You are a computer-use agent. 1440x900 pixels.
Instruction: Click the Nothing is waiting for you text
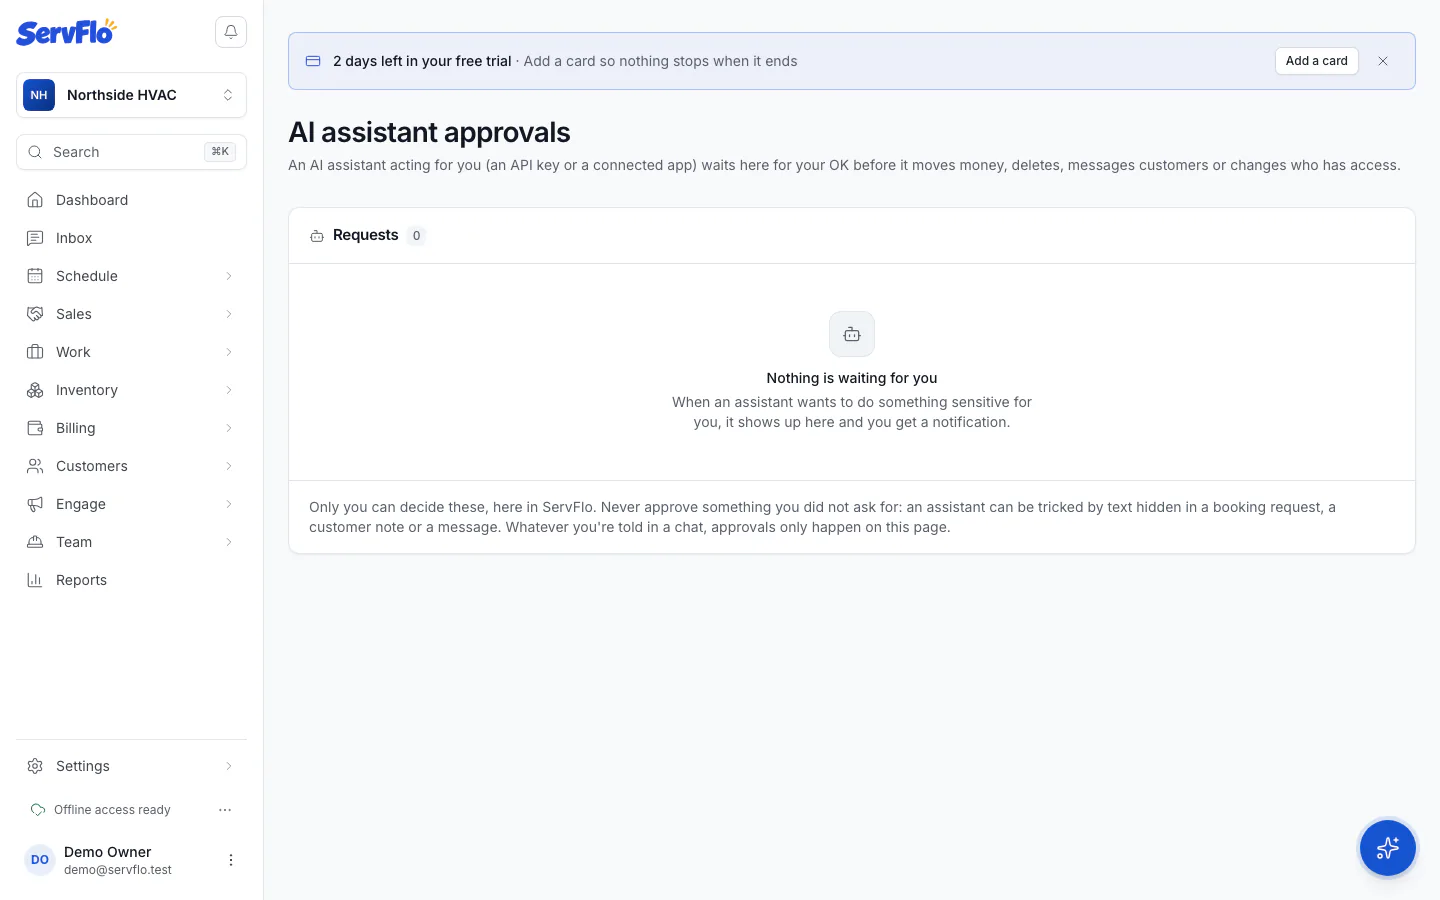point(852,378)
